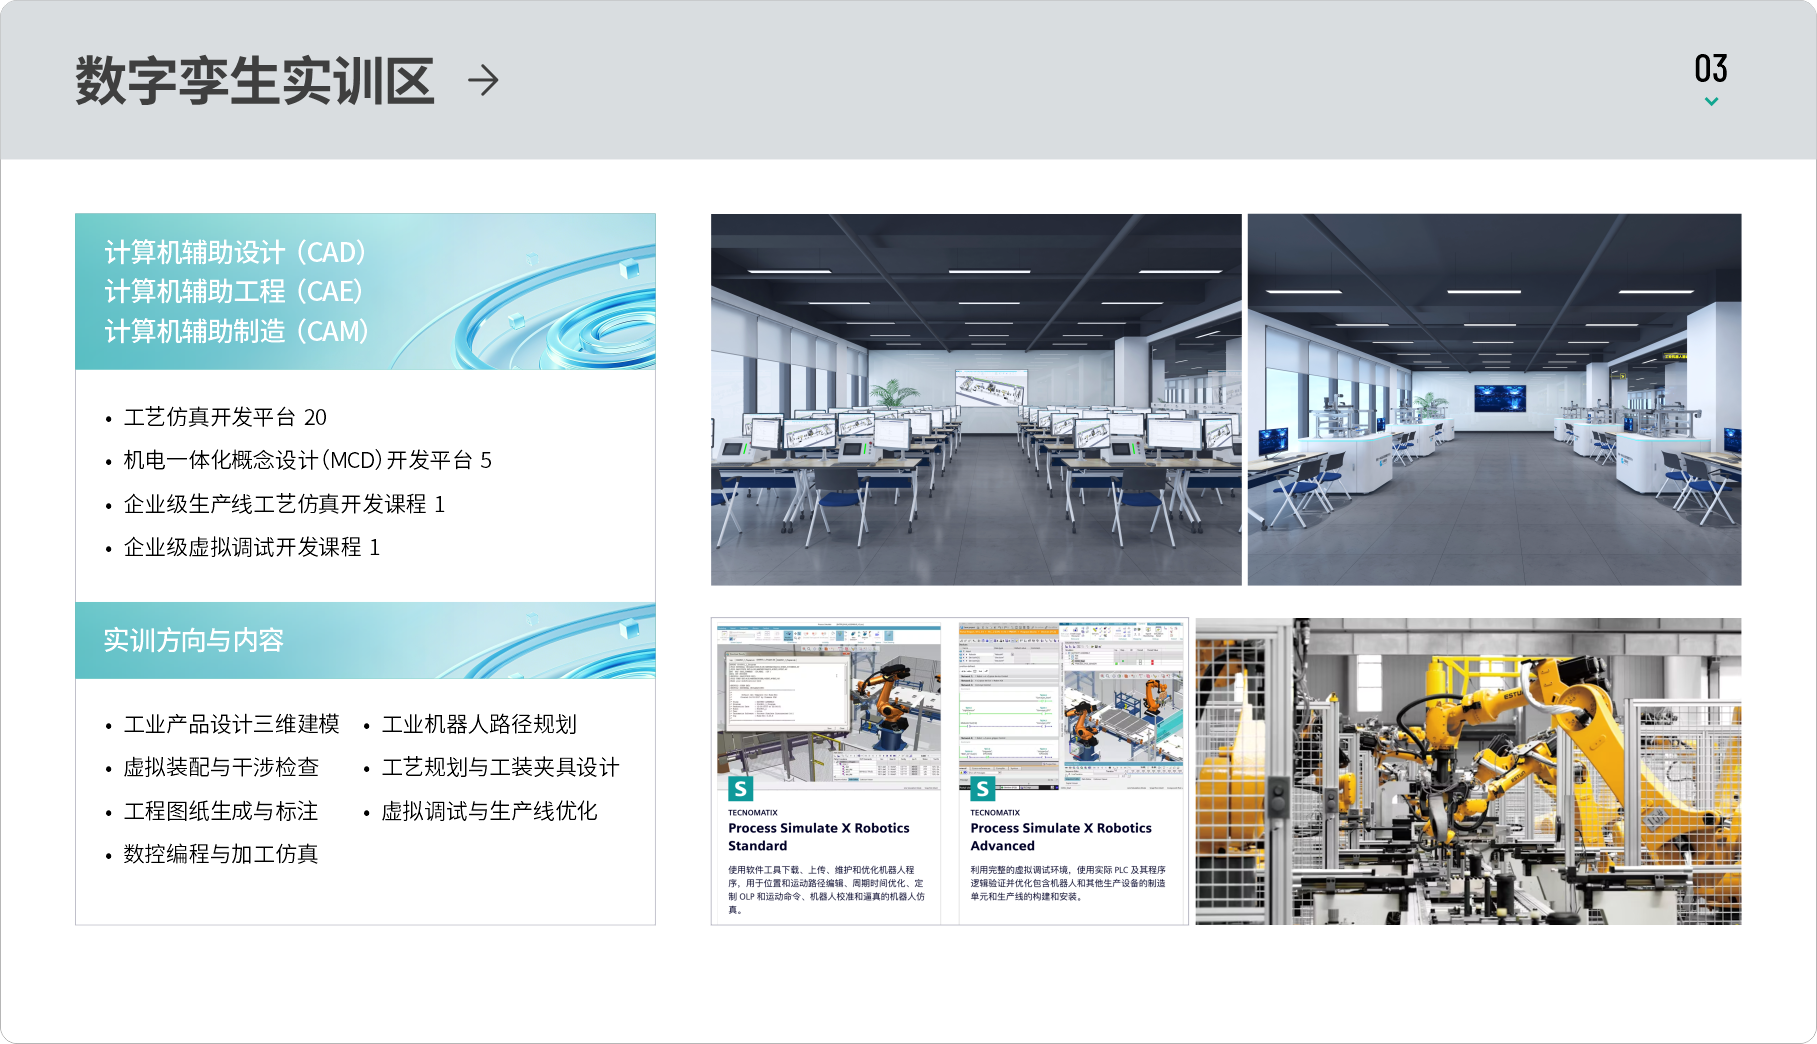
Task: Click the green S logo above Robotics Advanced
Action: point(982,789)
